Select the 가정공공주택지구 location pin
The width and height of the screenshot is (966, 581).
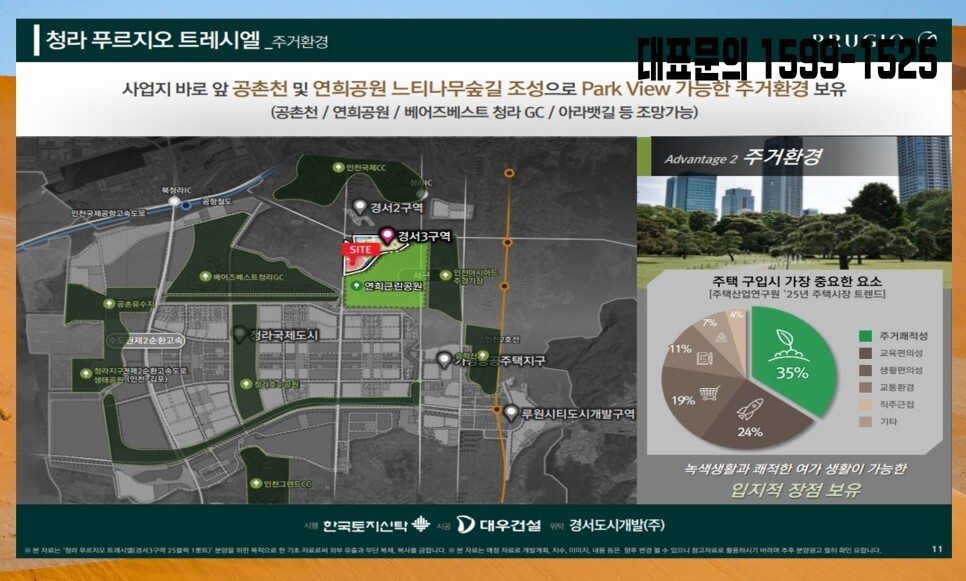pyautogui.click(x=444, y=360)
